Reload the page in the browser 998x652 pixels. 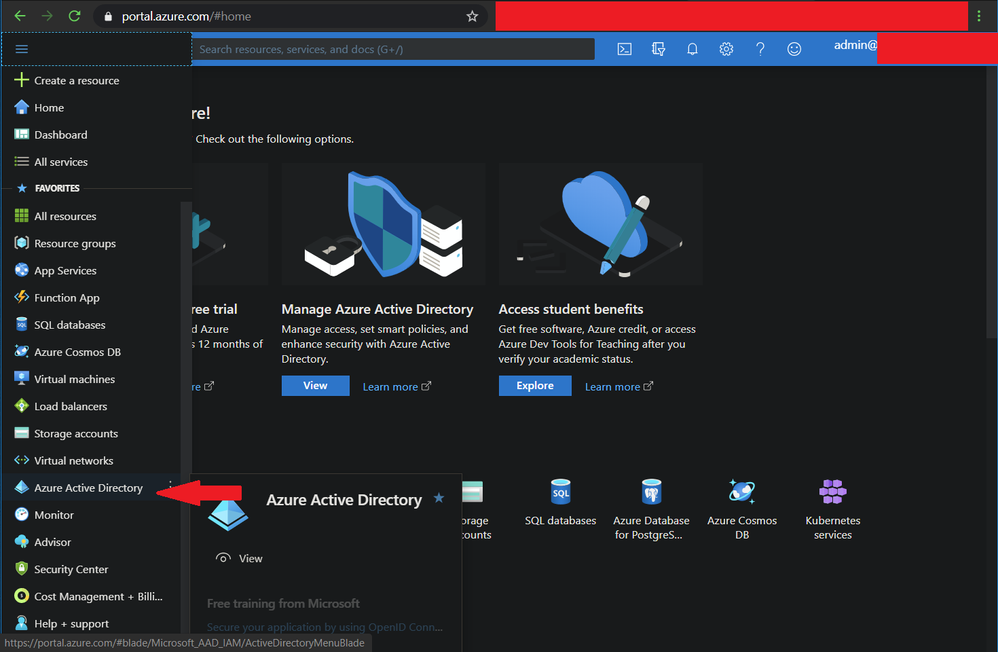(x=74, y=16)
